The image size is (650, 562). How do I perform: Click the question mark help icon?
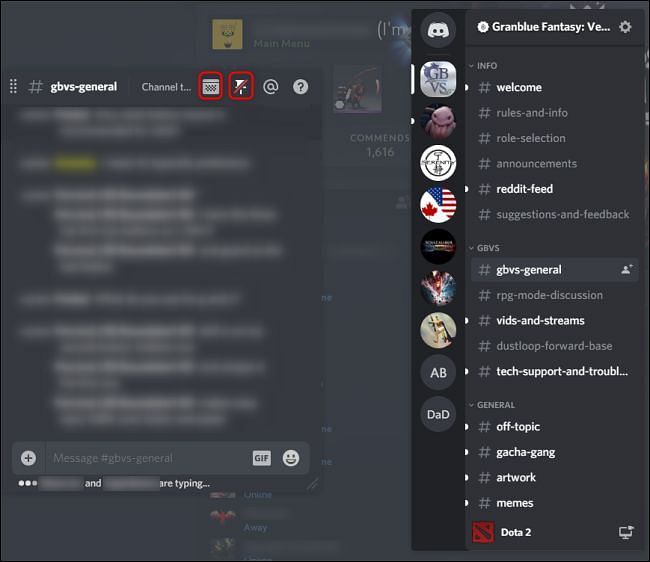(301, 87)
